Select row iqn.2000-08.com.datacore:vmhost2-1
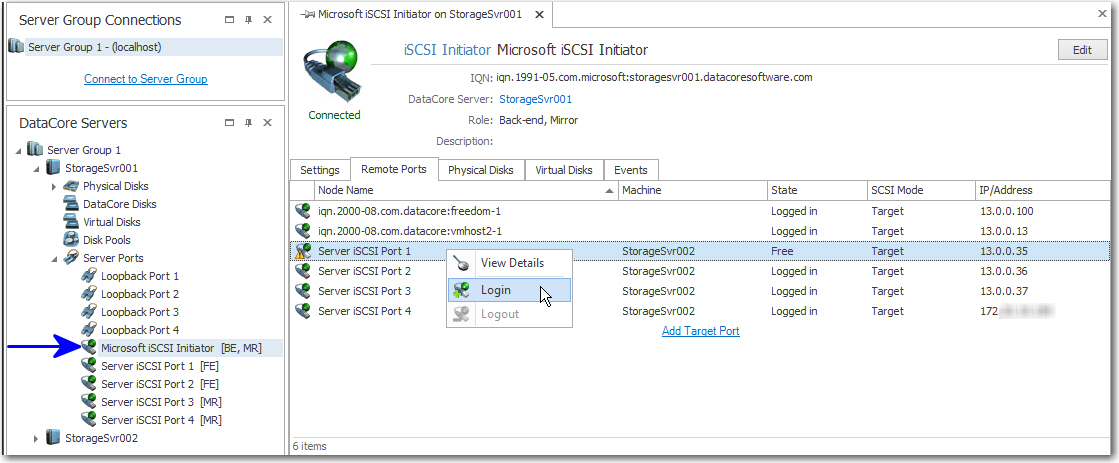This screenshot has height=463, width=1119. [x=700, y=231]
